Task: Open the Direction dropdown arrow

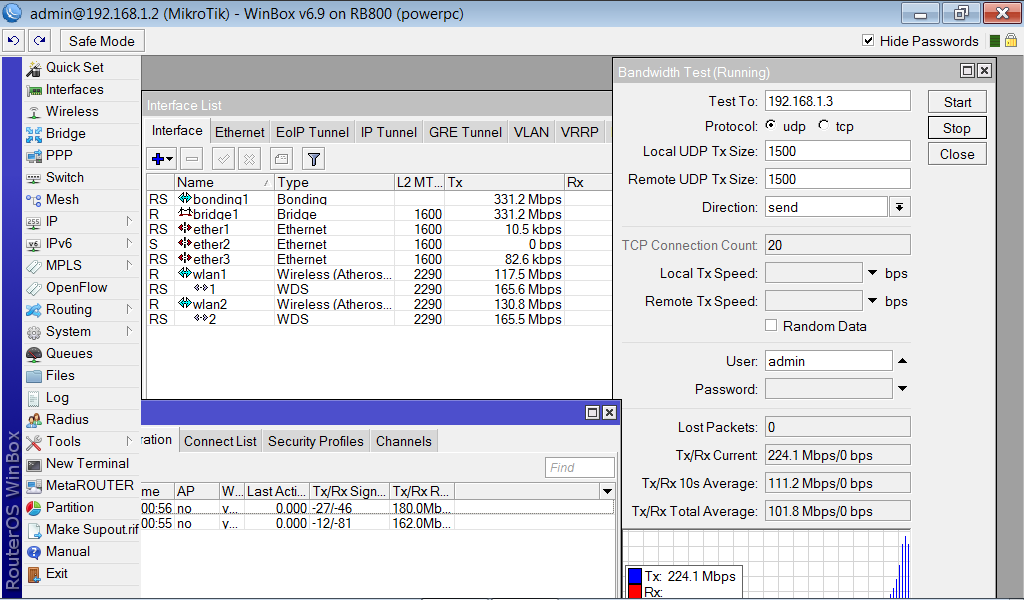Action: click(x=899, y=207)
